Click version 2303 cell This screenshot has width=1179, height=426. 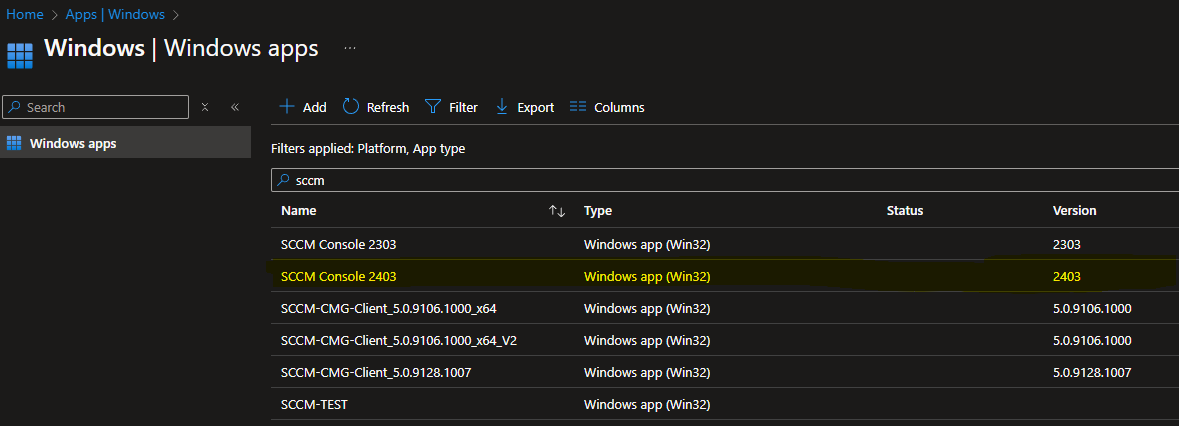coord(1066,244)
